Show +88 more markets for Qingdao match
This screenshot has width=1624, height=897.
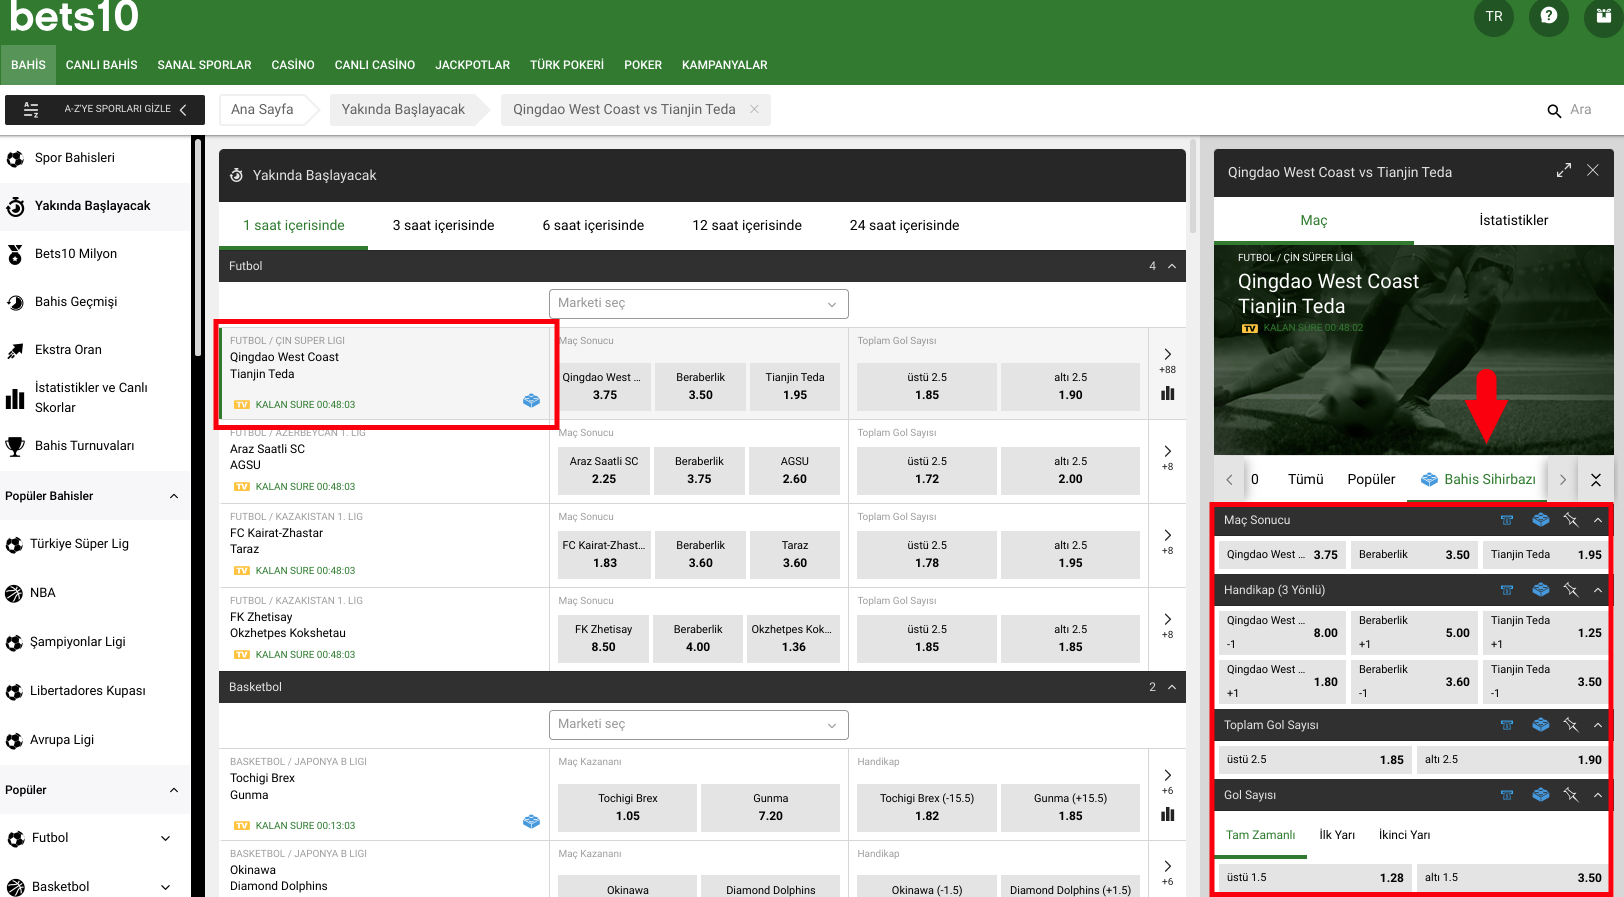(x=1167, y=361)
